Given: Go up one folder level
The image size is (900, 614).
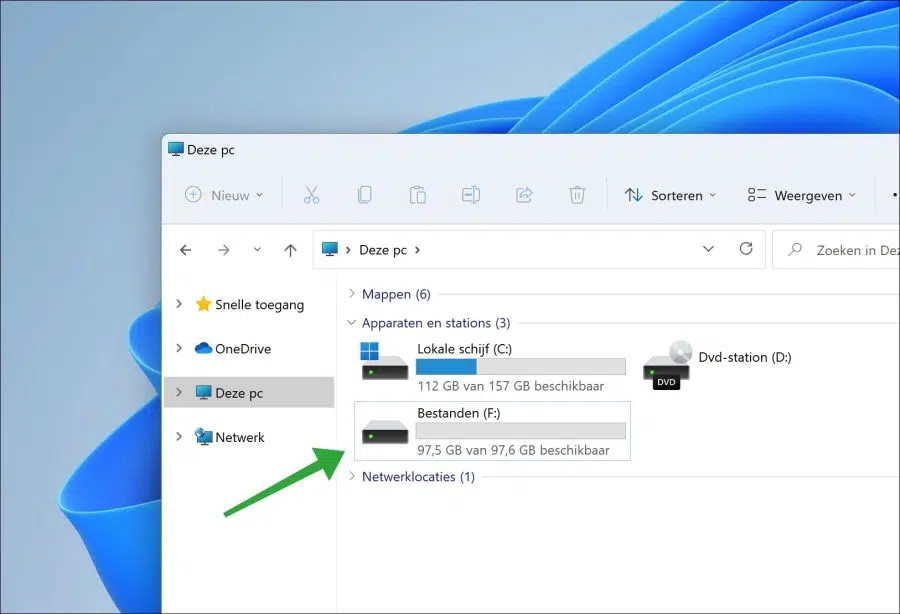Looking at the screenshot, I should pos(290,250).
